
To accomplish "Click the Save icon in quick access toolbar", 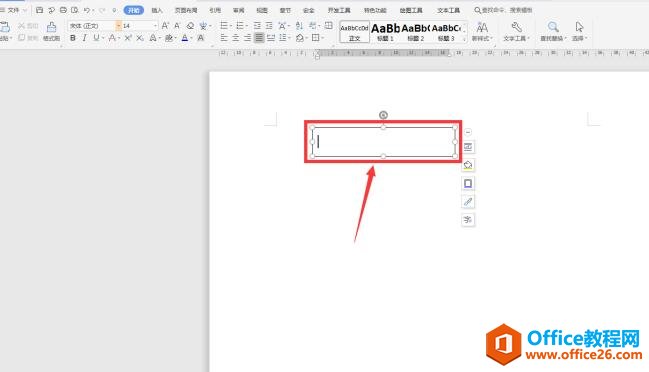I will click(x=39, y=10).
